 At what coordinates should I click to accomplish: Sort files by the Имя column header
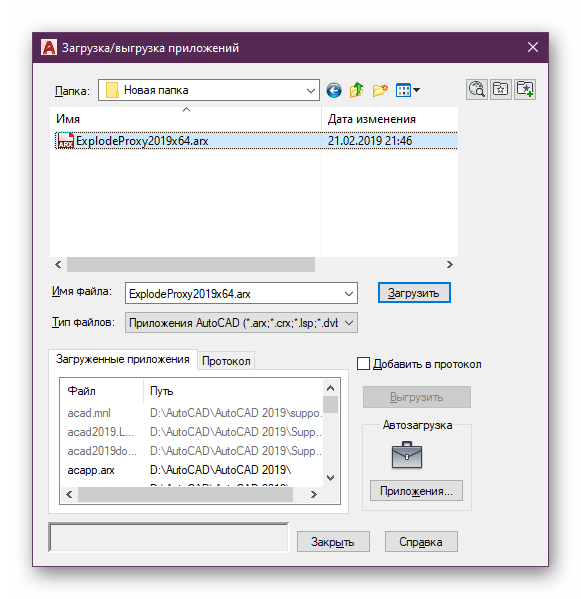click(x=186, y=119)
